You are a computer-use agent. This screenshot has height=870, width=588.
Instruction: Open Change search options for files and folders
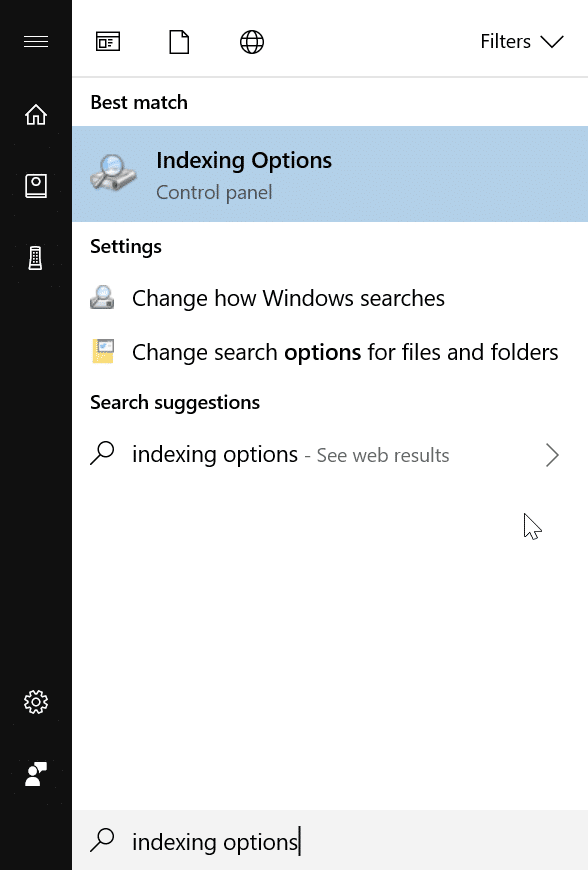tap(345, 351)
